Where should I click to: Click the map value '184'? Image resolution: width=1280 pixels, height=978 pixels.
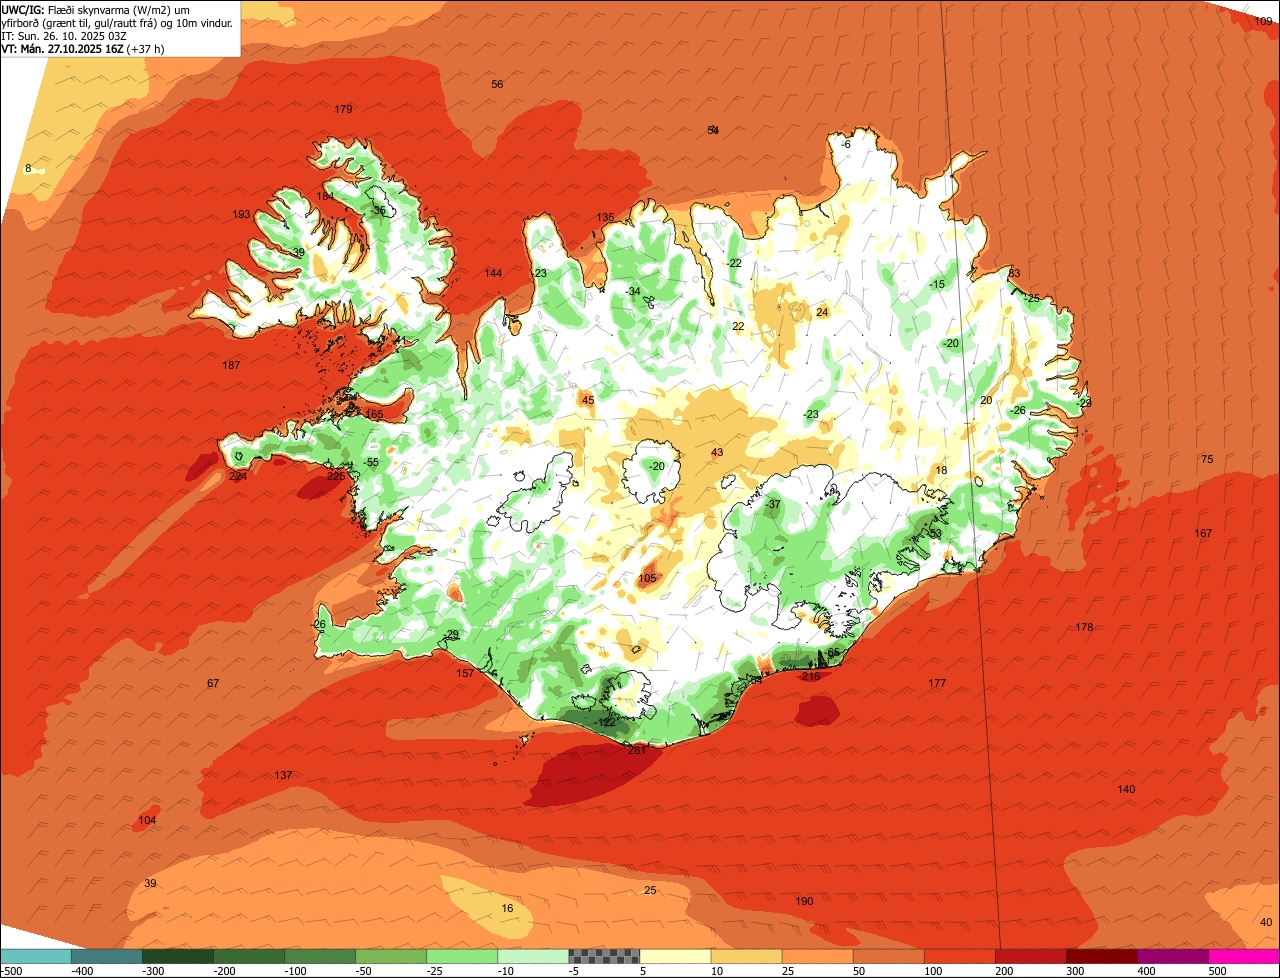pyautogui.click(x=325, y=196)
